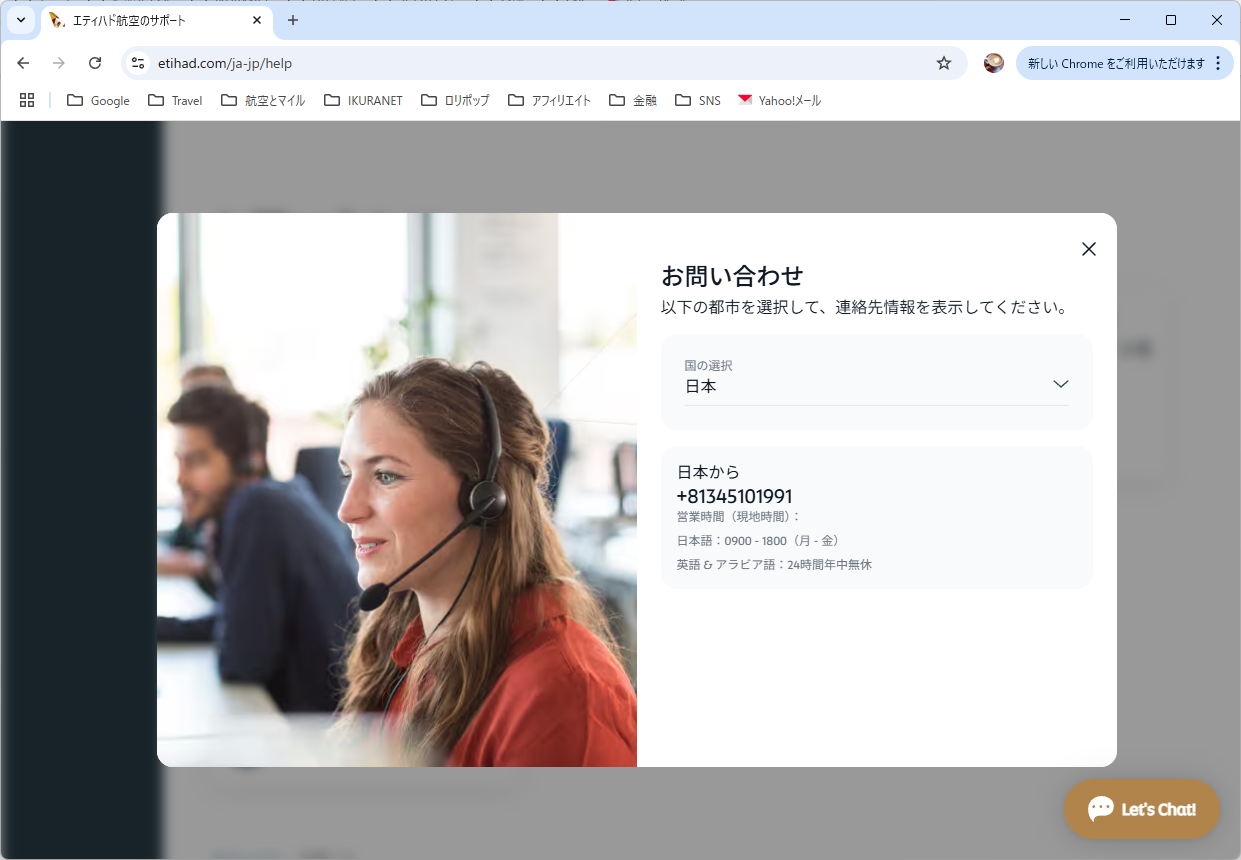
Task: Open the Chrome profile avatar
Action: [x=993, y=63]
